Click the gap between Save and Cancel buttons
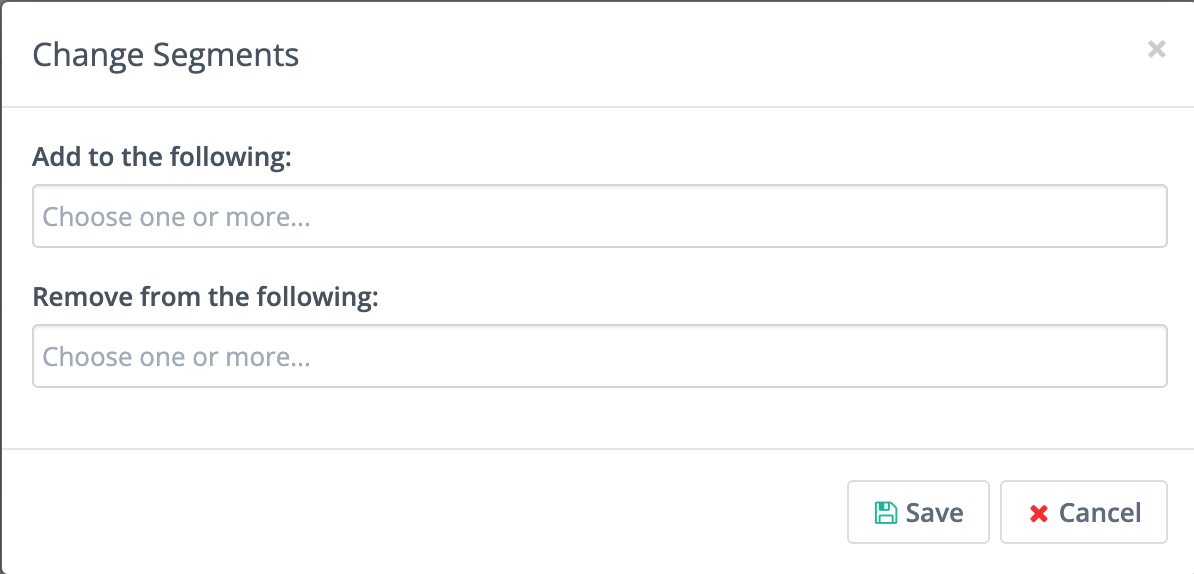This screenshot has height=574, width=1194. pyautogui.click(x=995, y=513)
